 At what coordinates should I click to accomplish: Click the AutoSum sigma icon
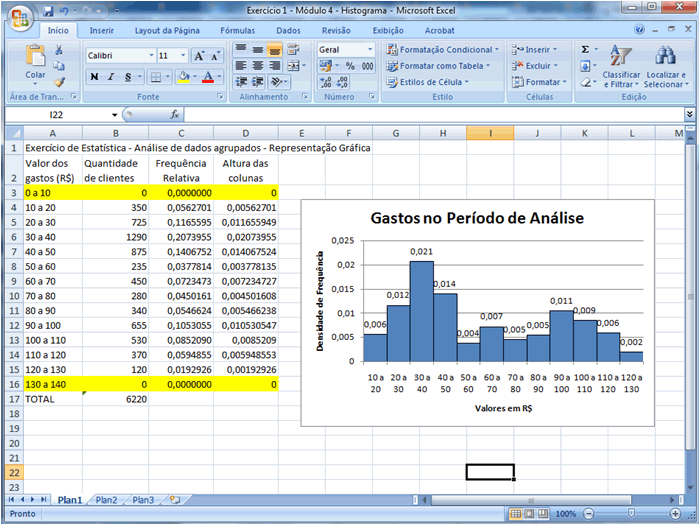(586, 49)
